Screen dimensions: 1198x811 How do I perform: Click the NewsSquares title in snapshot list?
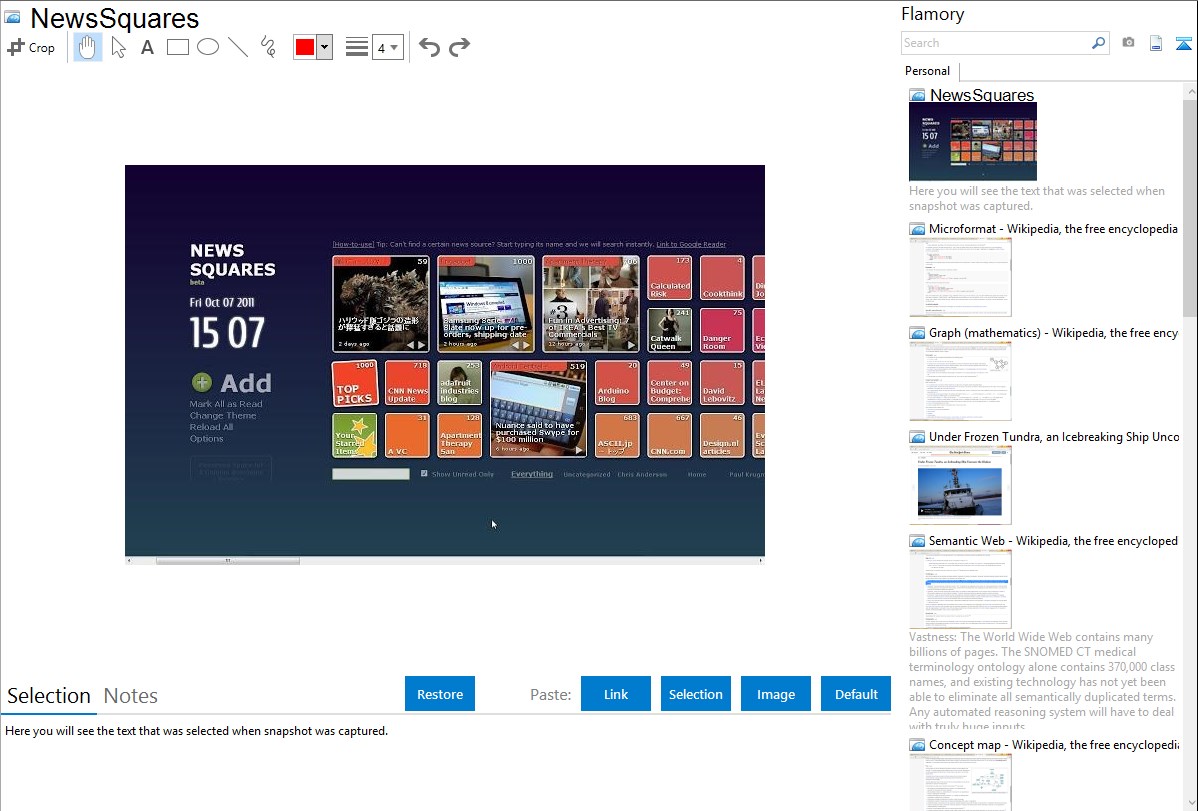pos(982,95)
